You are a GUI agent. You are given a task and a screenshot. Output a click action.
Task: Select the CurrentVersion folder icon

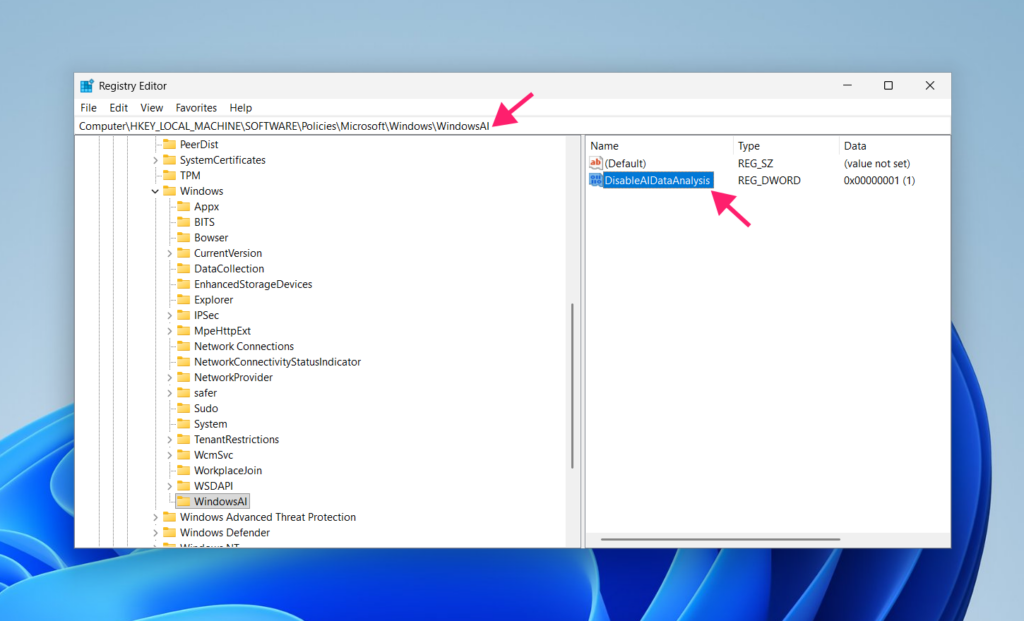pyautogui.click(x=184, y=253)
